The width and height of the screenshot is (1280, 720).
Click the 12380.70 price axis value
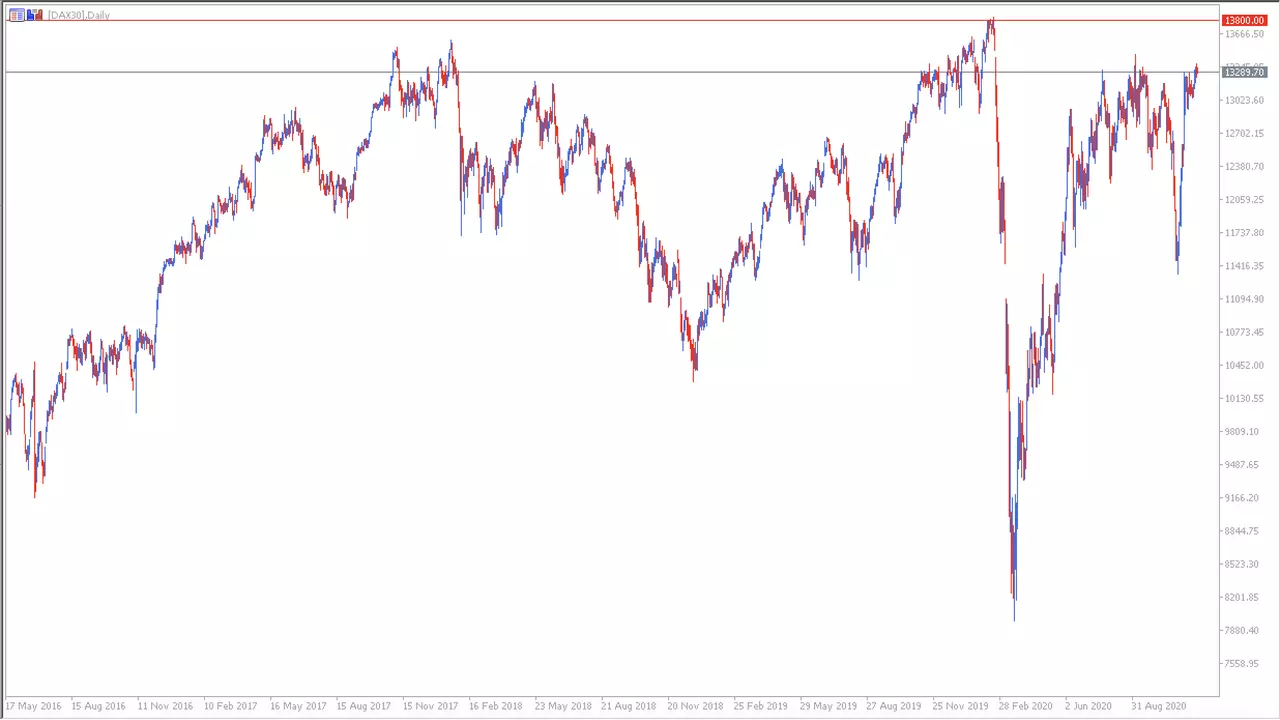click(x=1244, y=166)
